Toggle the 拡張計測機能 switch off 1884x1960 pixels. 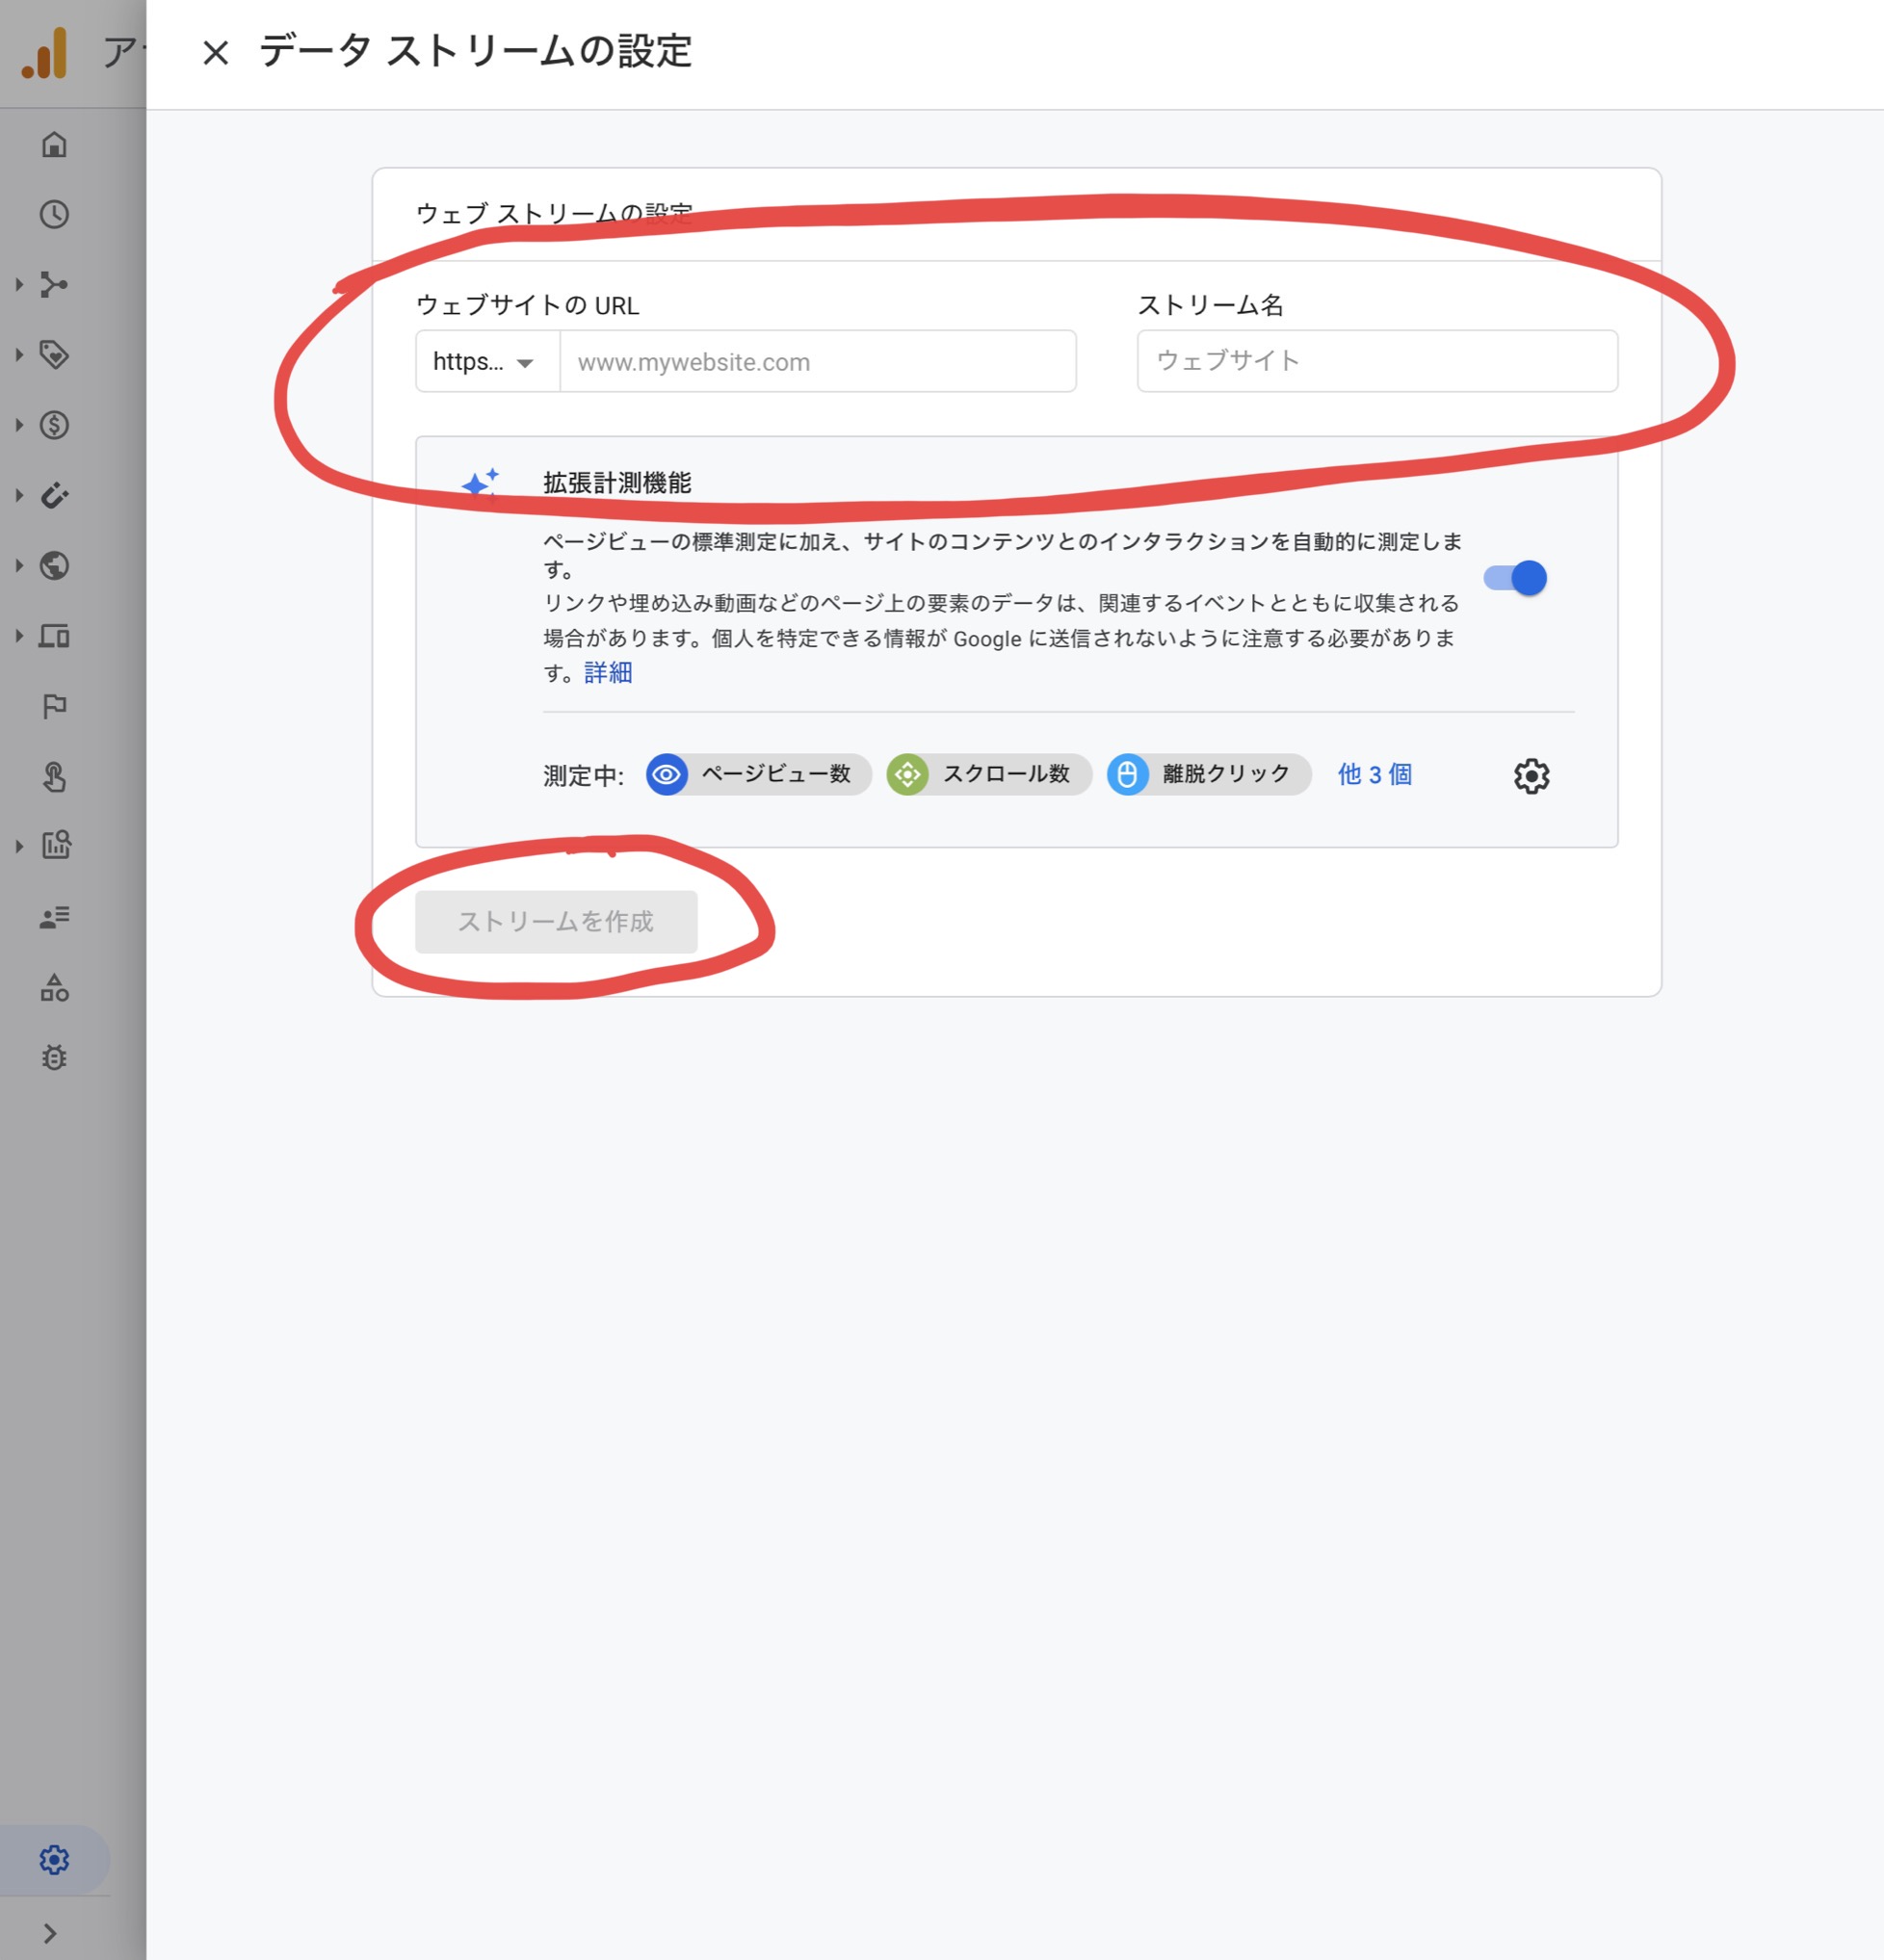click(x=1516, y=578)
